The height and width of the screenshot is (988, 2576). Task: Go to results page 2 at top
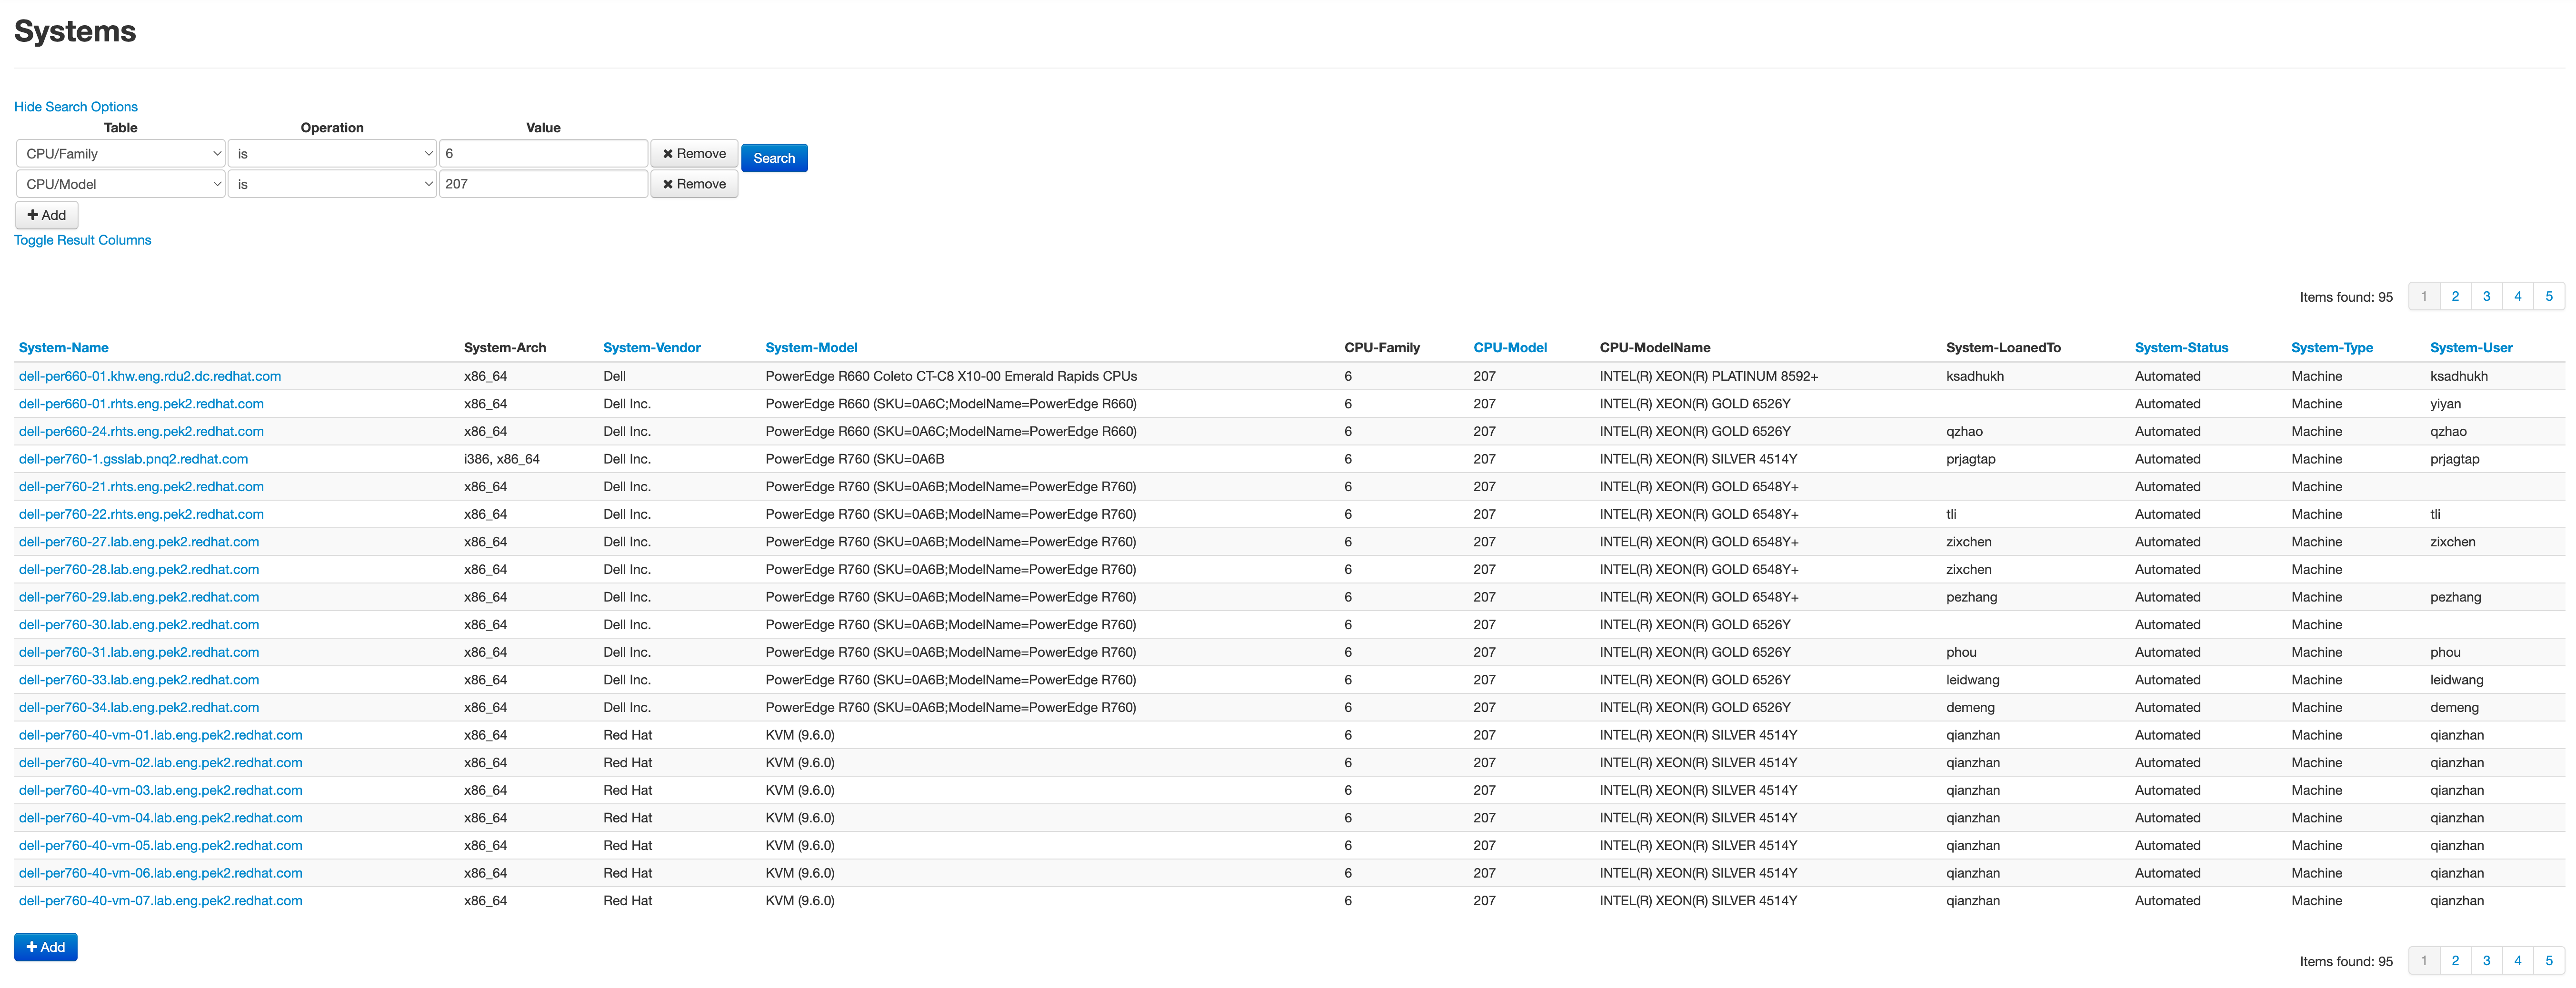[x=2454, y=296]
